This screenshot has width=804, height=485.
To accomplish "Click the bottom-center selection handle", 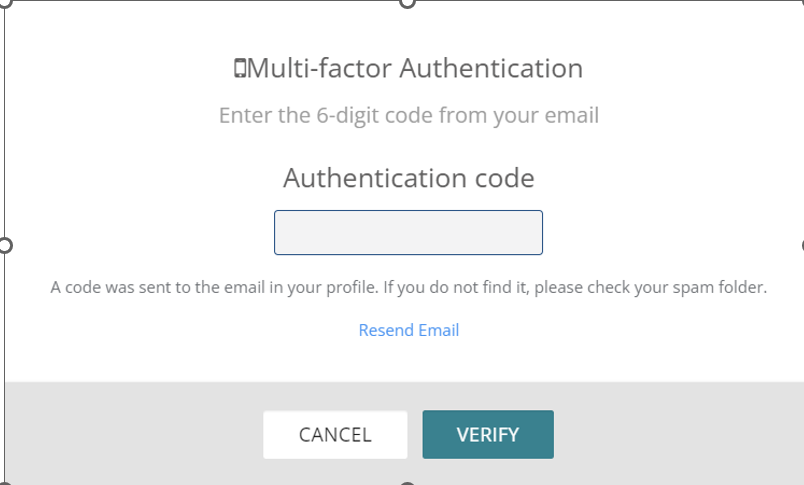I will pos(407,483).
